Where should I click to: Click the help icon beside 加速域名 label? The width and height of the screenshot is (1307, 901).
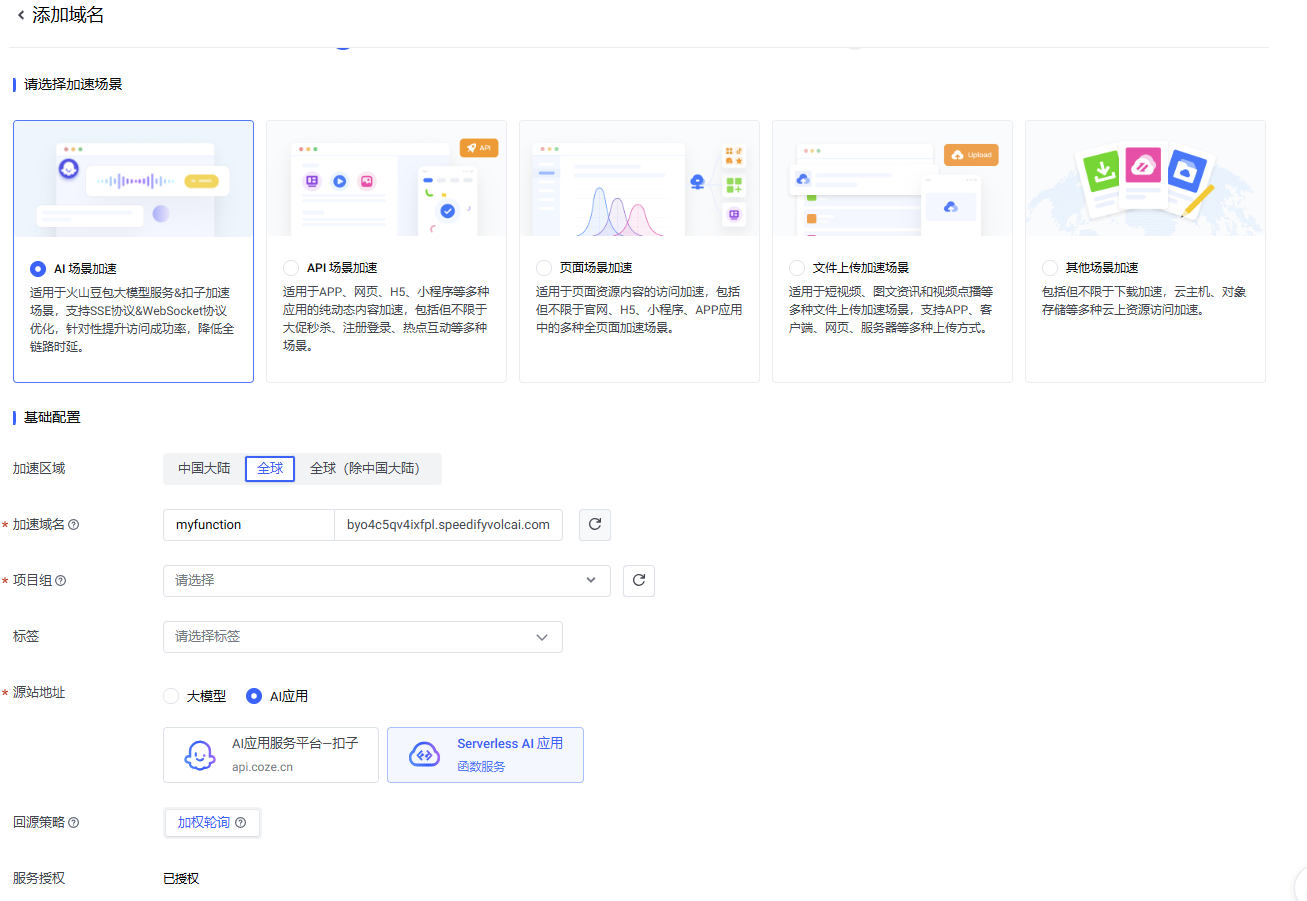coord(74,525)
